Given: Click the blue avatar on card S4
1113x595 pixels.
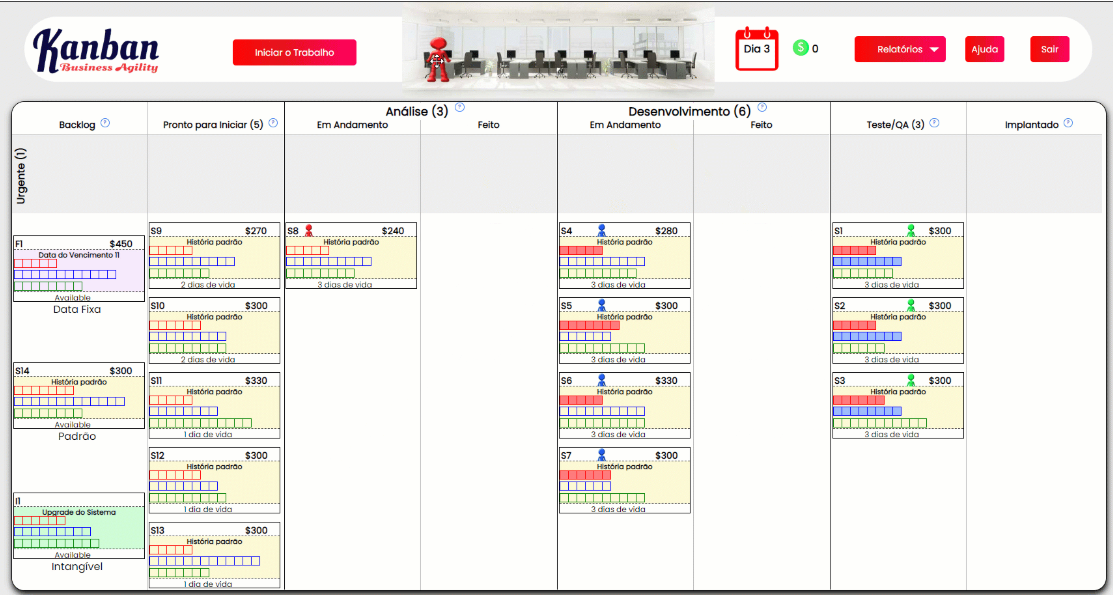Looking at the screenshot, I should 600,229.
